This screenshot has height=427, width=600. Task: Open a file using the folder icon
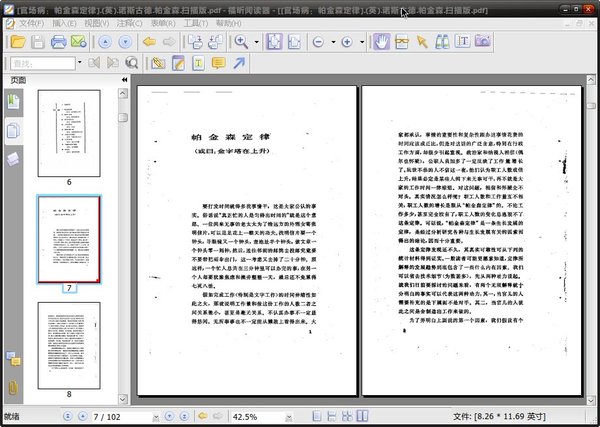18,41
